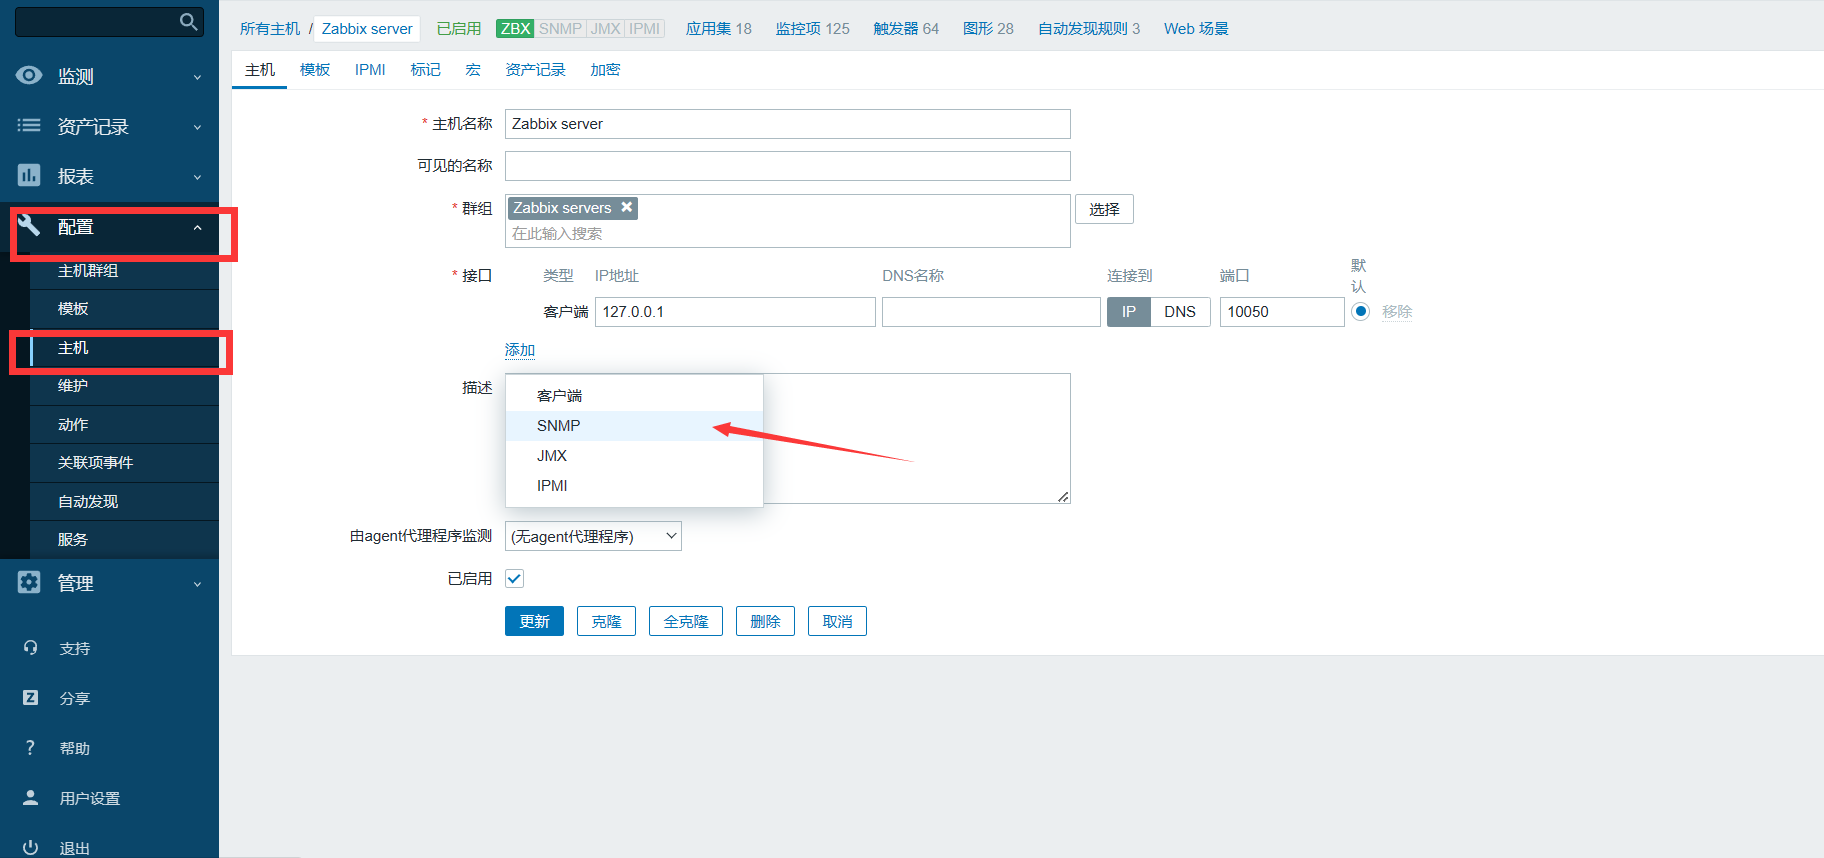Switch to the 资产记录 tab
Image resolution: width=1824 pixels, height=858 pixels.
[x=535, y=69]
